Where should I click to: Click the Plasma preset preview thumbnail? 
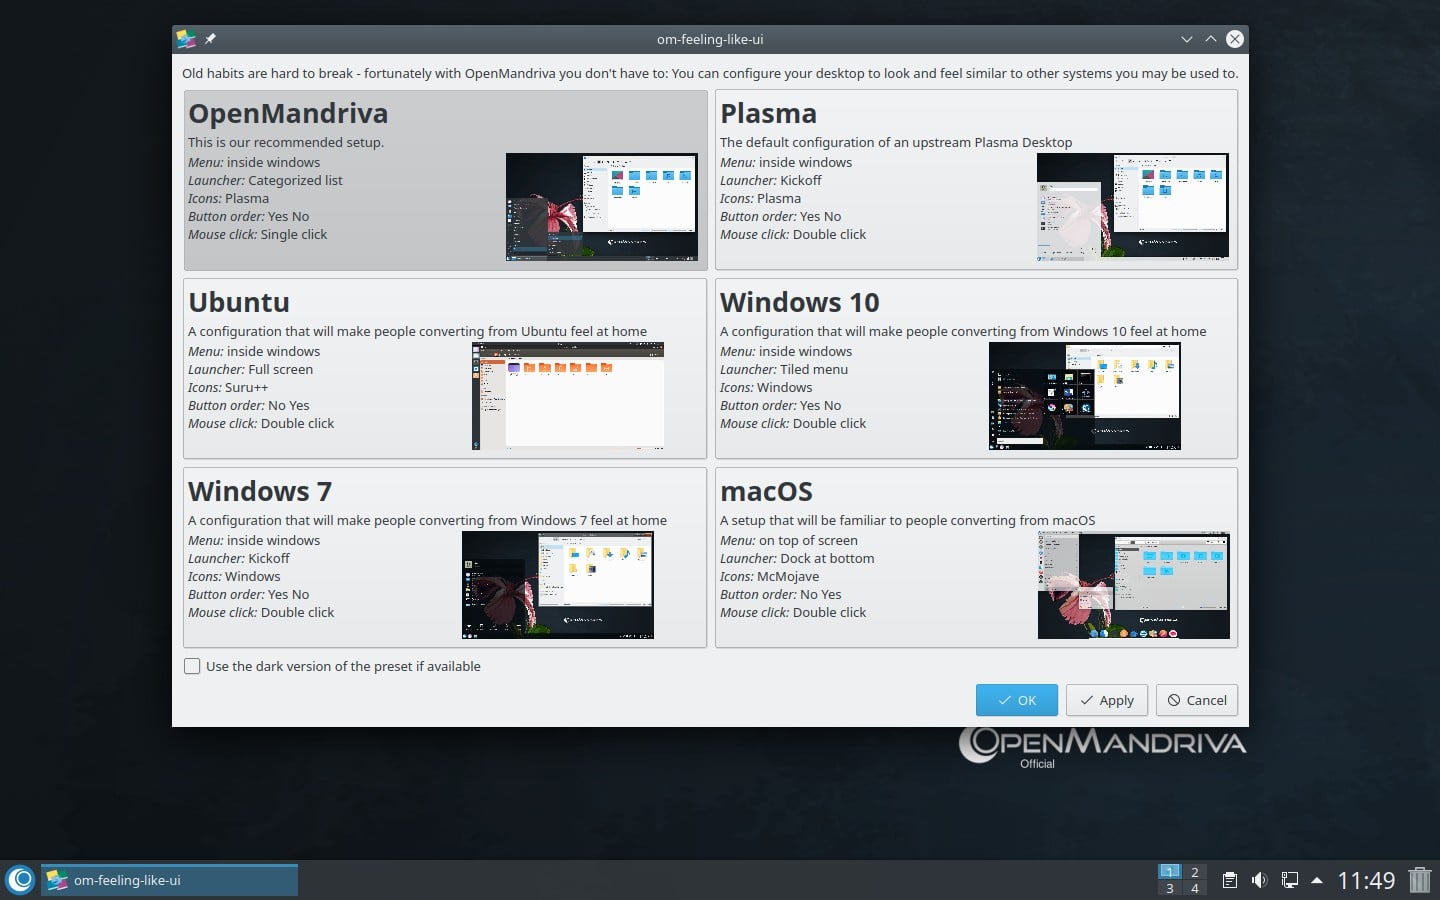1132,206
